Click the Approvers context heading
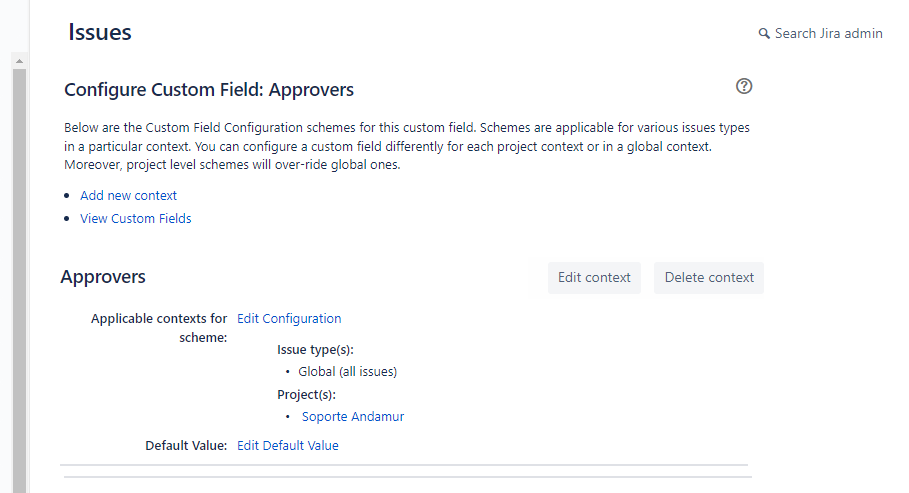Screen dimensions: 909x493 [x=103, y=277]
